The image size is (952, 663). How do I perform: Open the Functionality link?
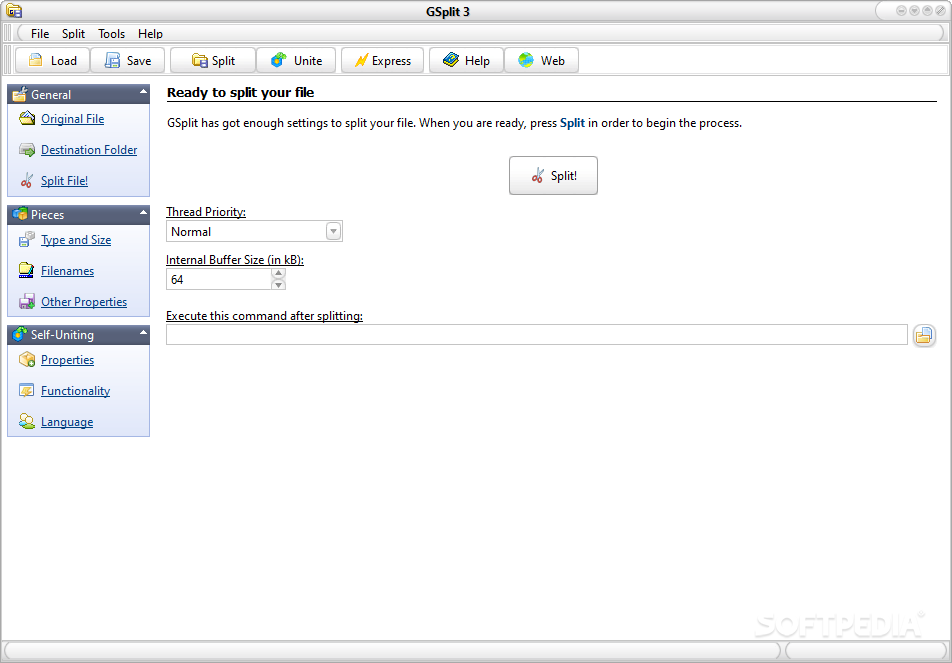click(75, 391)
